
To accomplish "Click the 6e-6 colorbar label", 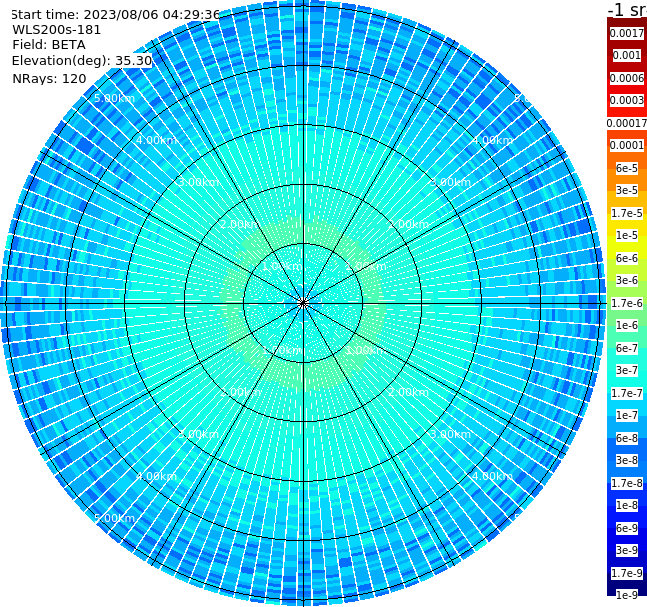I will (627, 258).
